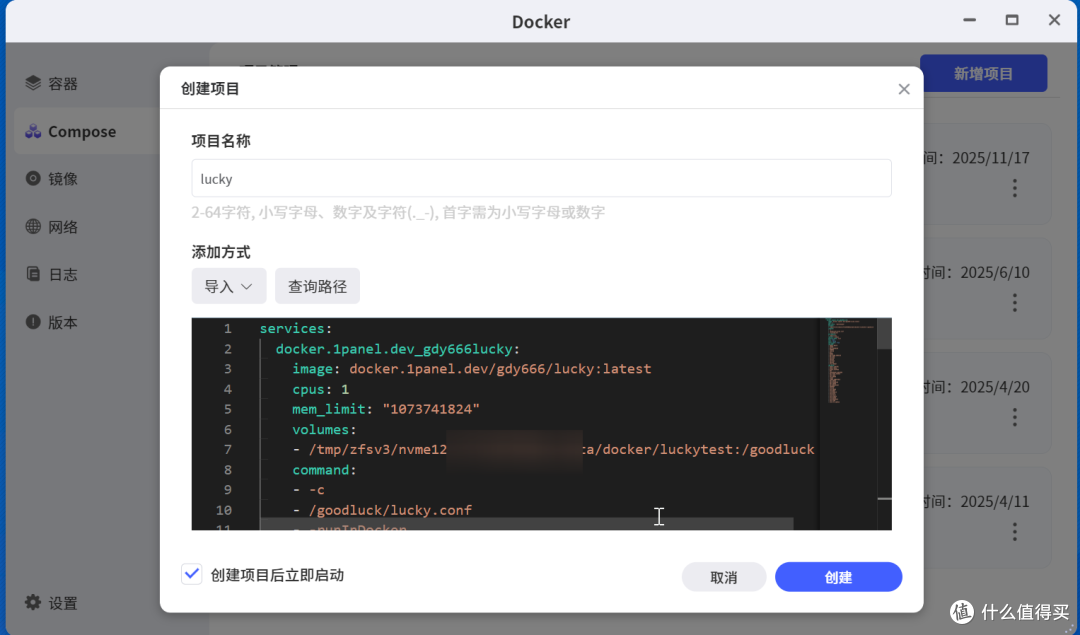Image resolution: width=1080 pixels, height=635 pixels.
Task: Open more options for the 2025/11/17 project
Action: click(1015, 188)
